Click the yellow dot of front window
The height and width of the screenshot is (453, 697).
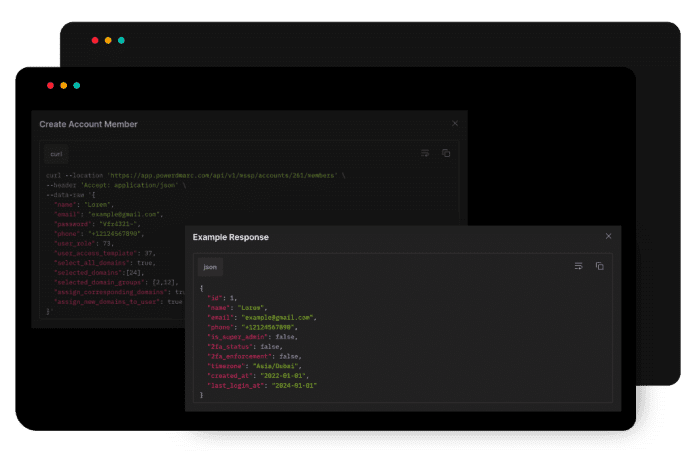tap(64, 85)
